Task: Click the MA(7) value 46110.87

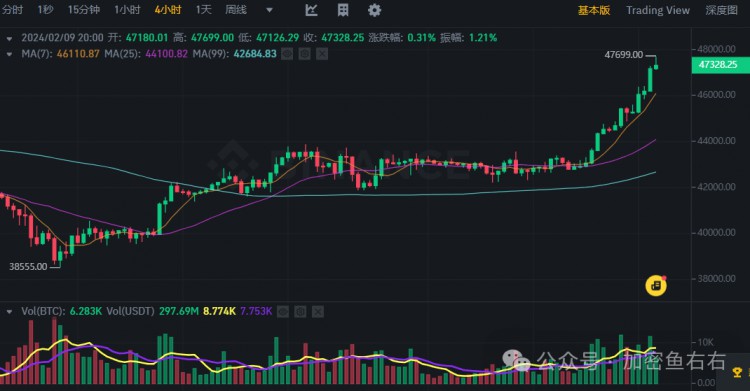Action: pyautogui.click(x=78, y=54)
